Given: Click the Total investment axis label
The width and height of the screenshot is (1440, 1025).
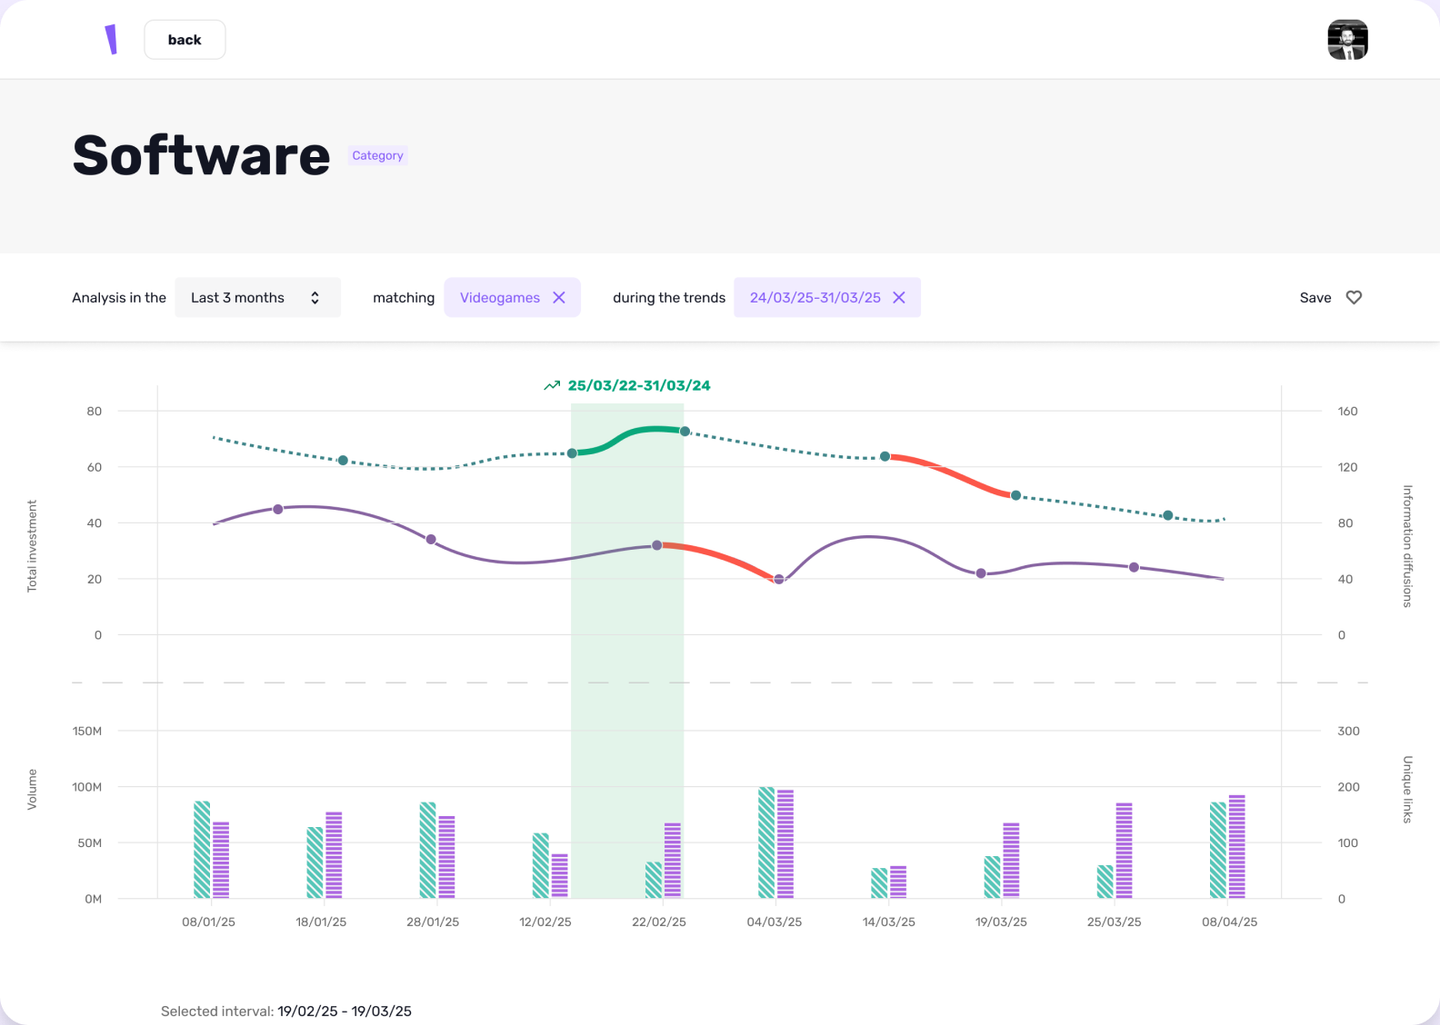Looking at the screenshot, I should (32, 547).
